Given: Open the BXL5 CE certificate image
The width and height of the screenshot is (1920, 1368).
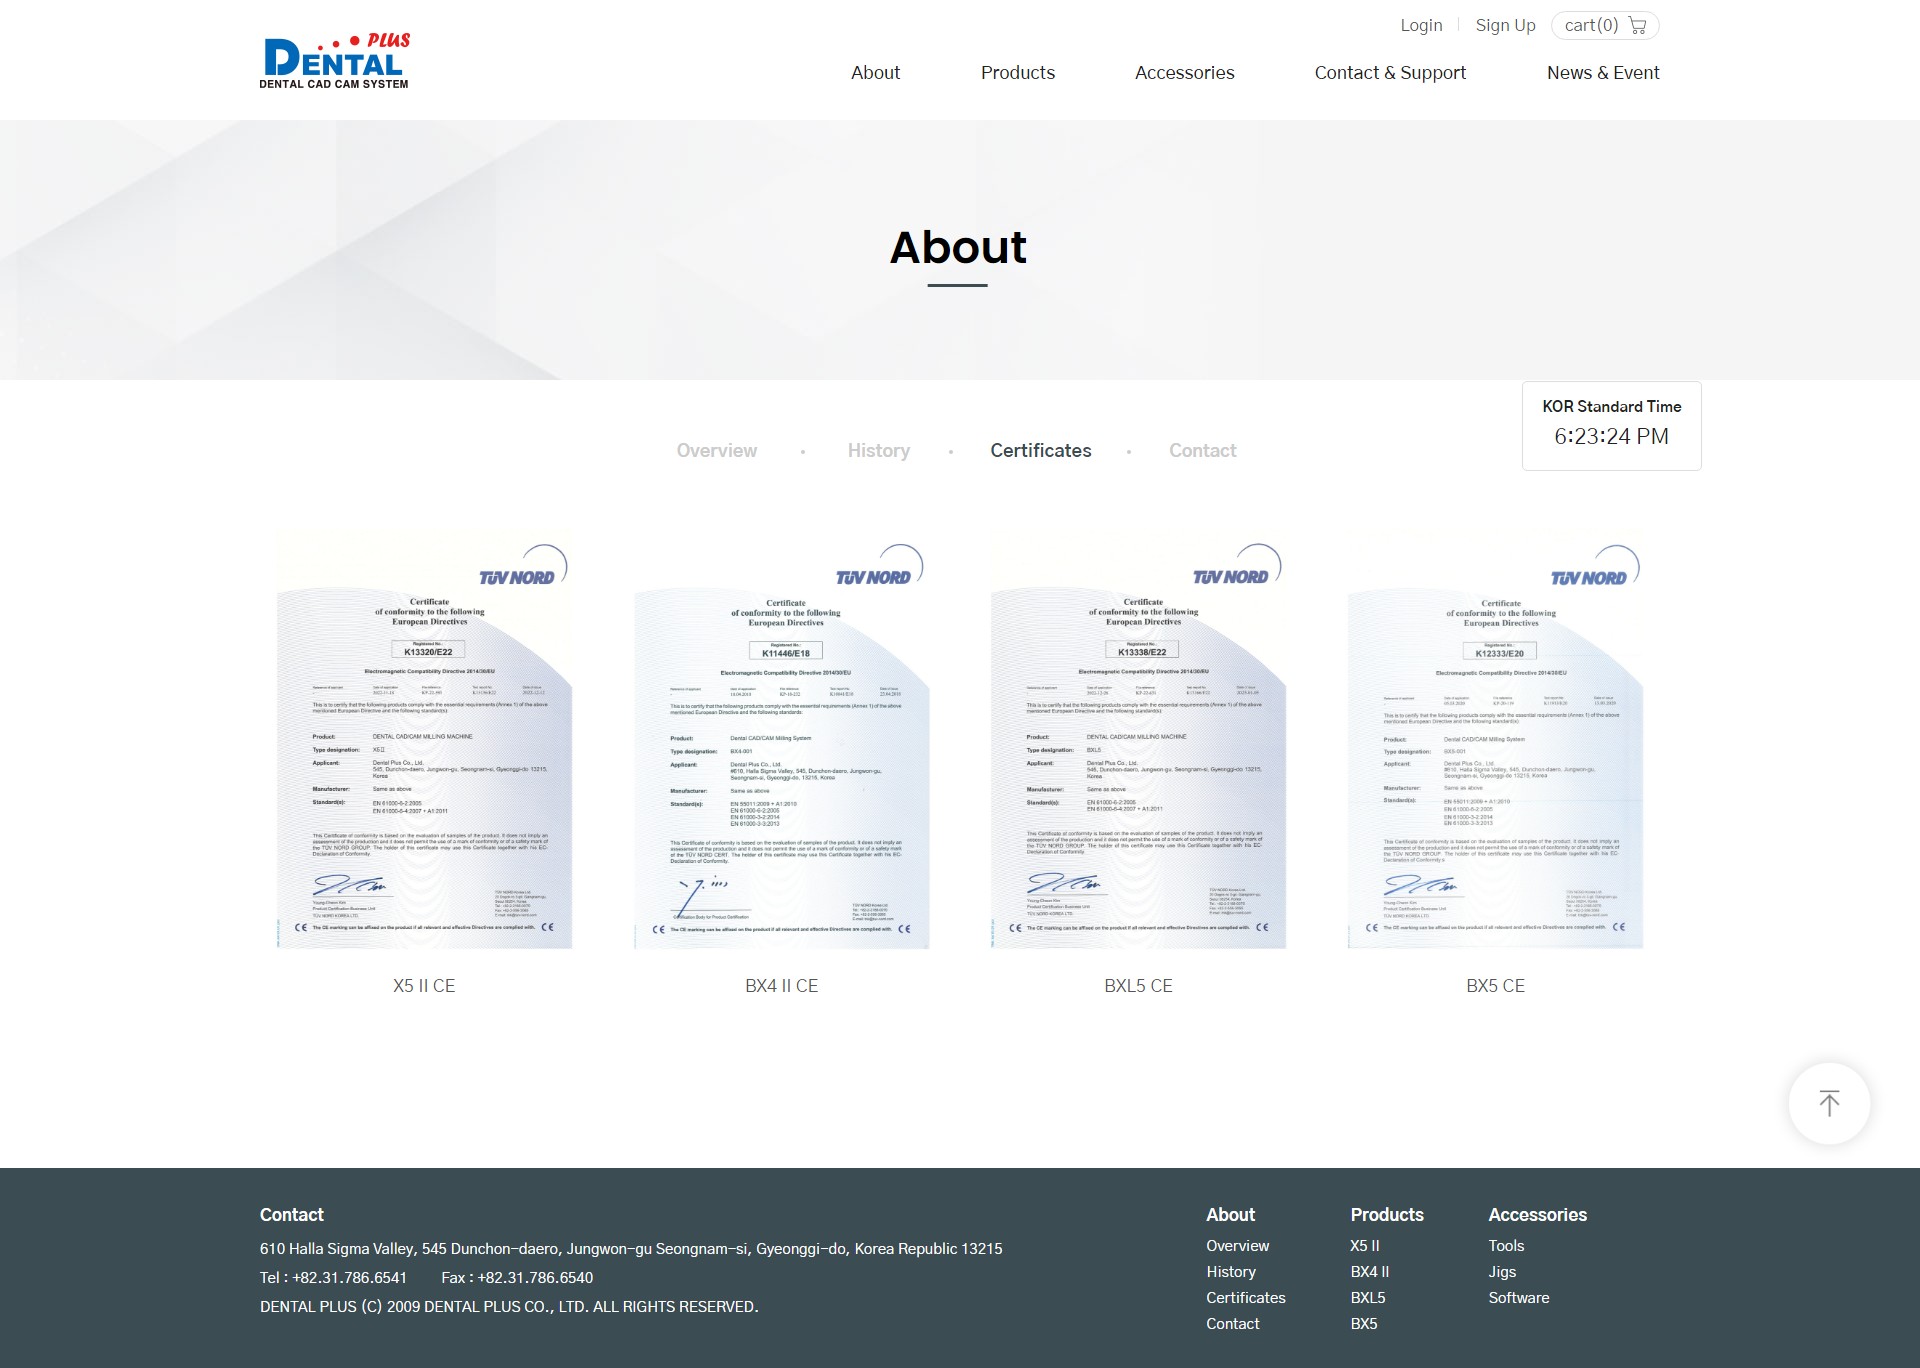Looking at the screenshot, I should pos(1139,739).
